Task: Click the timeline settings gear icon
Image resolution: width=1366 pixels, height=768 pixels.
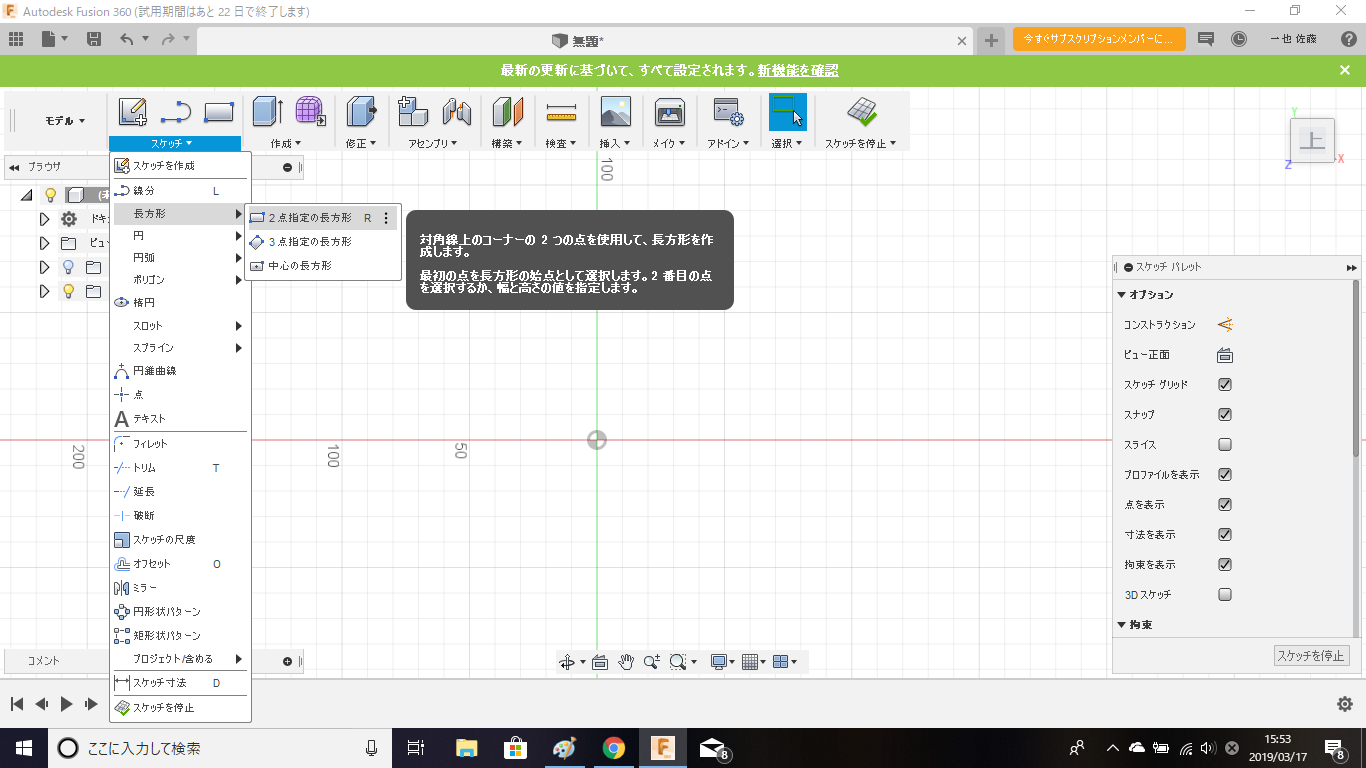Action: (1345, 704)
